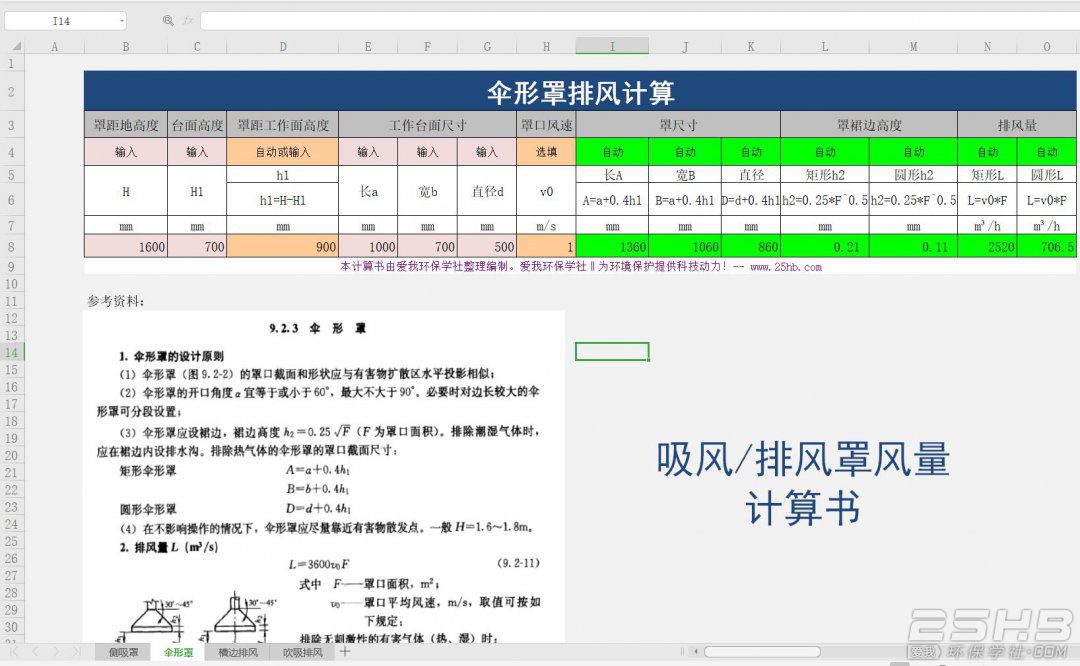Click the cell showing 2520

pyautogui.click(x=987, y=247)
